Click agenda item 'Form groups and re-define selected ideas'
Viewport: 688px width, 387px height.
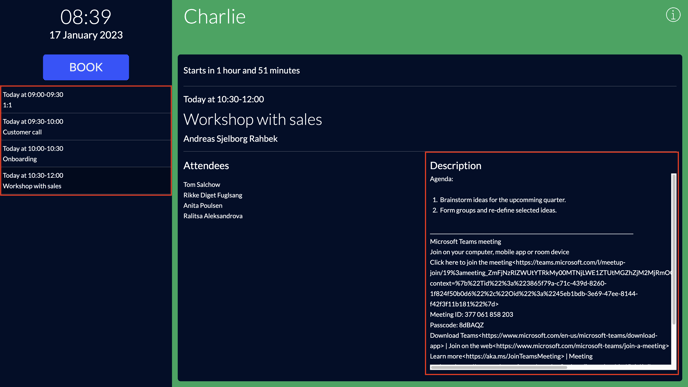[x=498, y=210]
